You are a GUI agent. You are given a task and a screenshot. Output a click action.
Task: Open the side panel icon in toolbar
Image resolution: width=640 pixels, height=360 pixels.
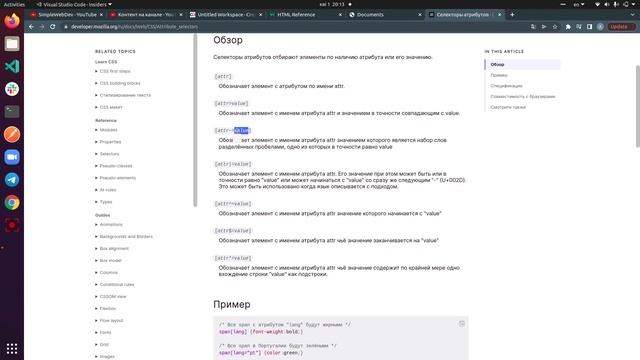[x=589, y=27]
